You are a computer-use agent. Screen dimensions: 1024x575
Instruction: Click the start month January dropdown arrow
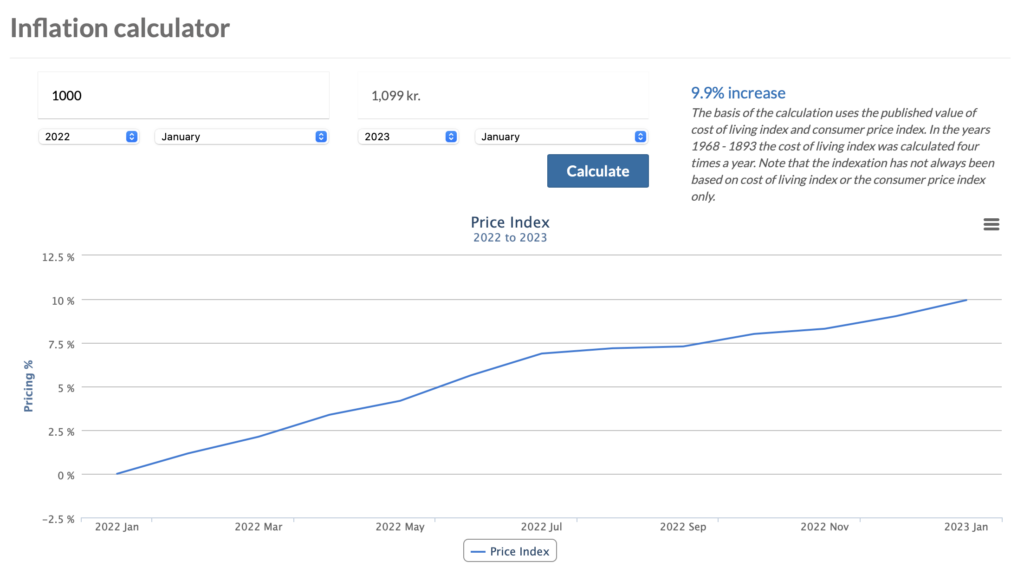[321, 137]
